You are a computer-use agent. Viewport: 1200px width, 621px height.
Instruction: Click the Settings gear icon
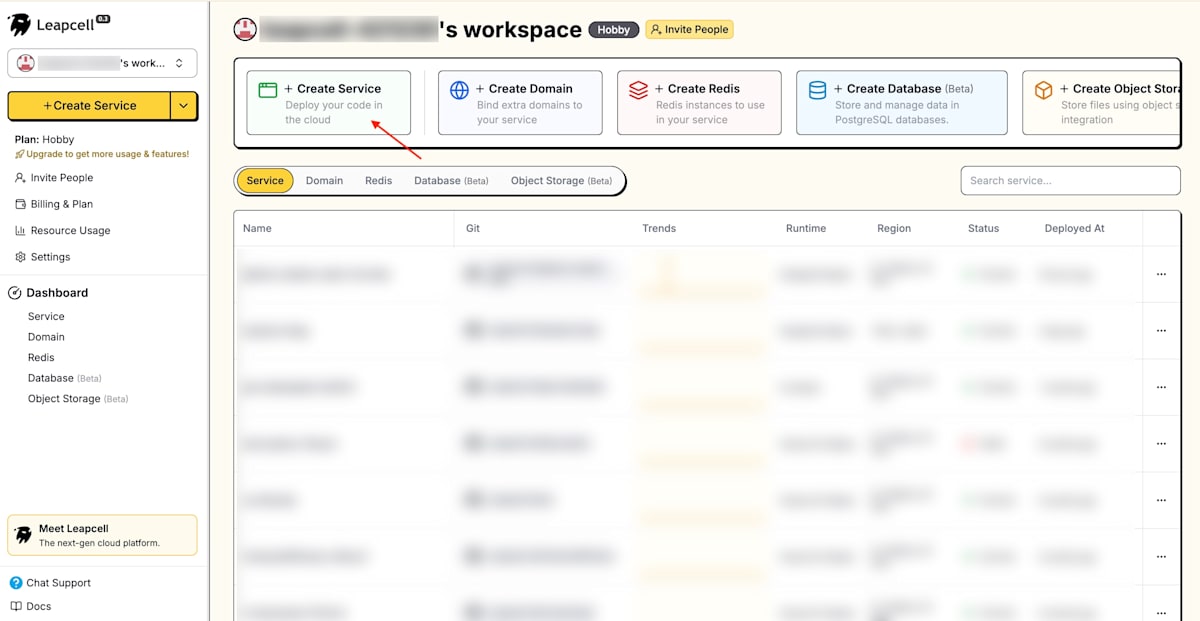[x=20, y=257]
